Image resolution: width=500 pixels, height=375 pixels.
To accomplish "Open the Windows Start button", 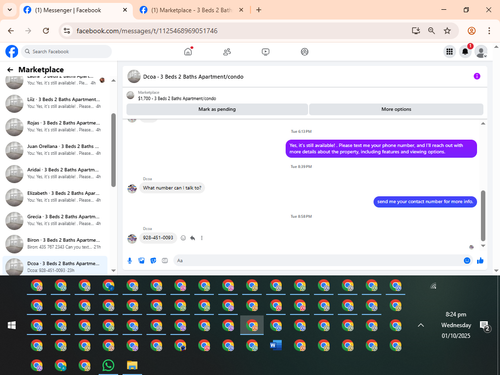I will click(x=12, y=325).
